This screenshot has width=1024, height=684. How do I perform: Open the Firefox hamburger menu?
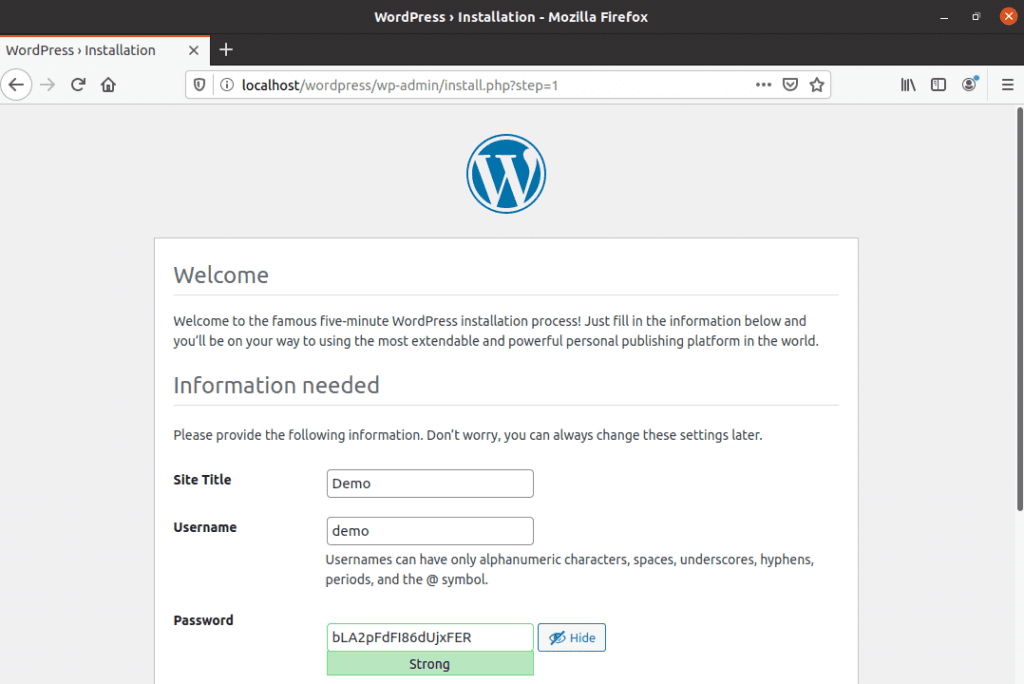1007,85
